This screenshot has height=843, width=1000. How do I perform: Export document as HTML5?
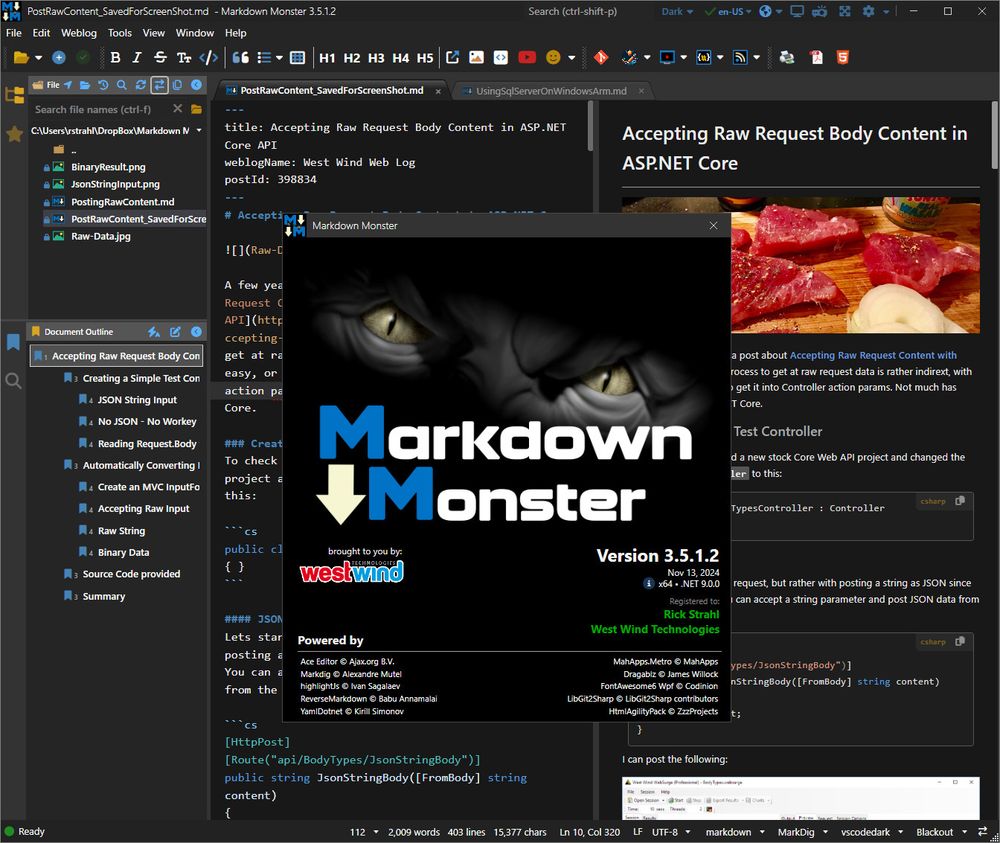(x=842, y=57)
